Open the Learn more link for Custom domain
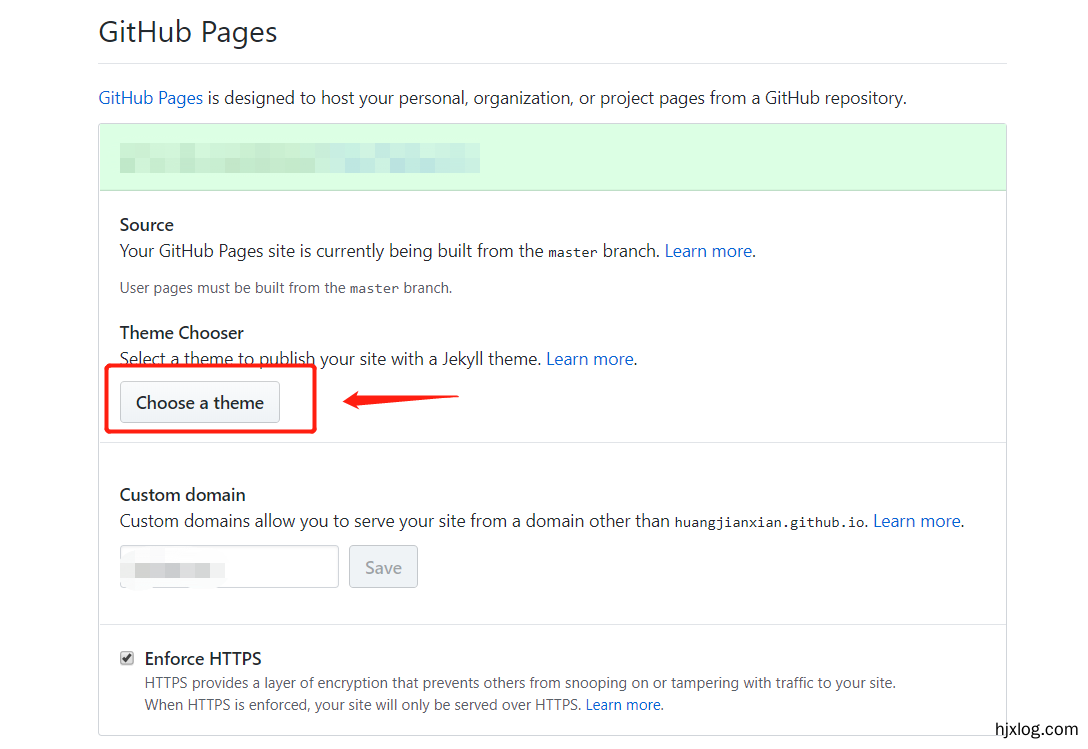 (x=917, y=521)
